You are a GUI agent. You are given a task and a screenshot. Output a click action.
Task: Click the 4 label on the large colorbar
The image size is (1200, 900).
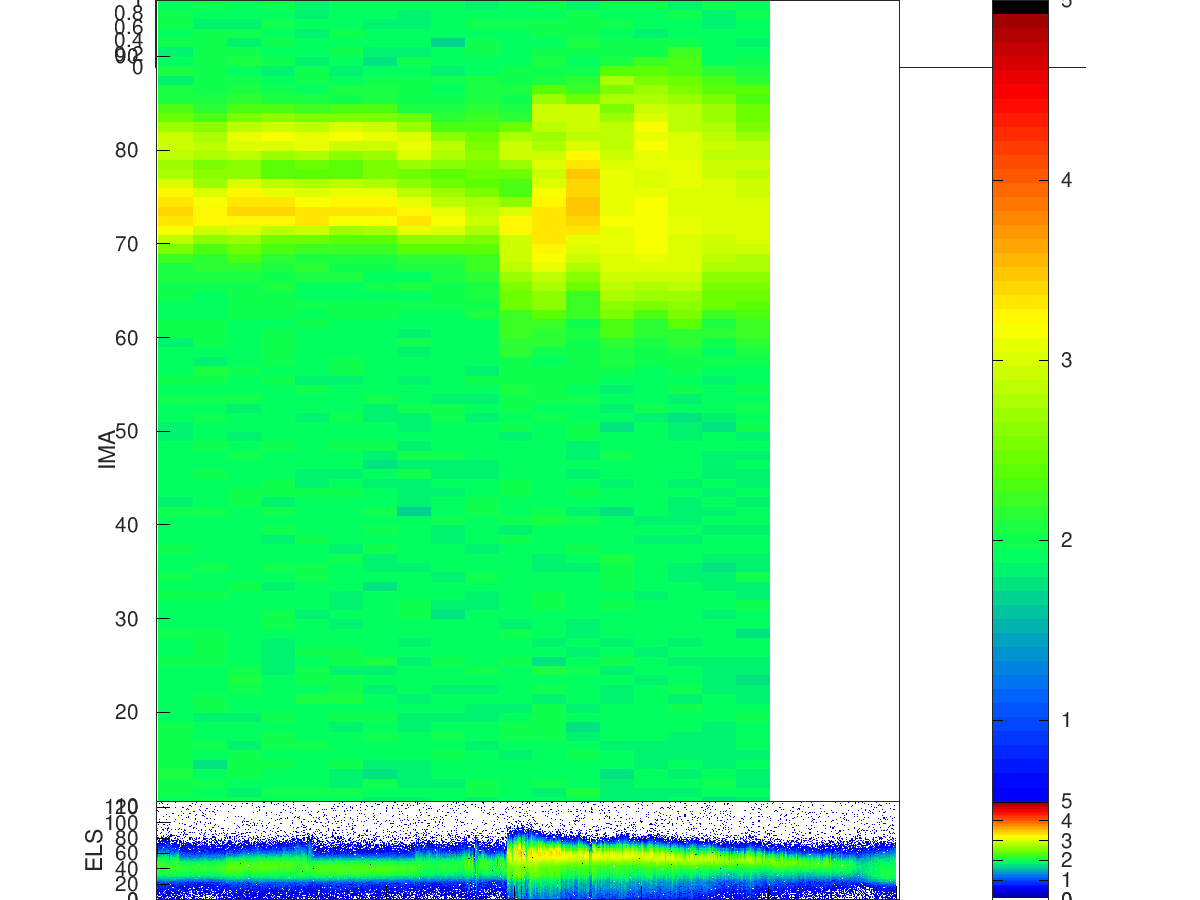coord(1066,180)
